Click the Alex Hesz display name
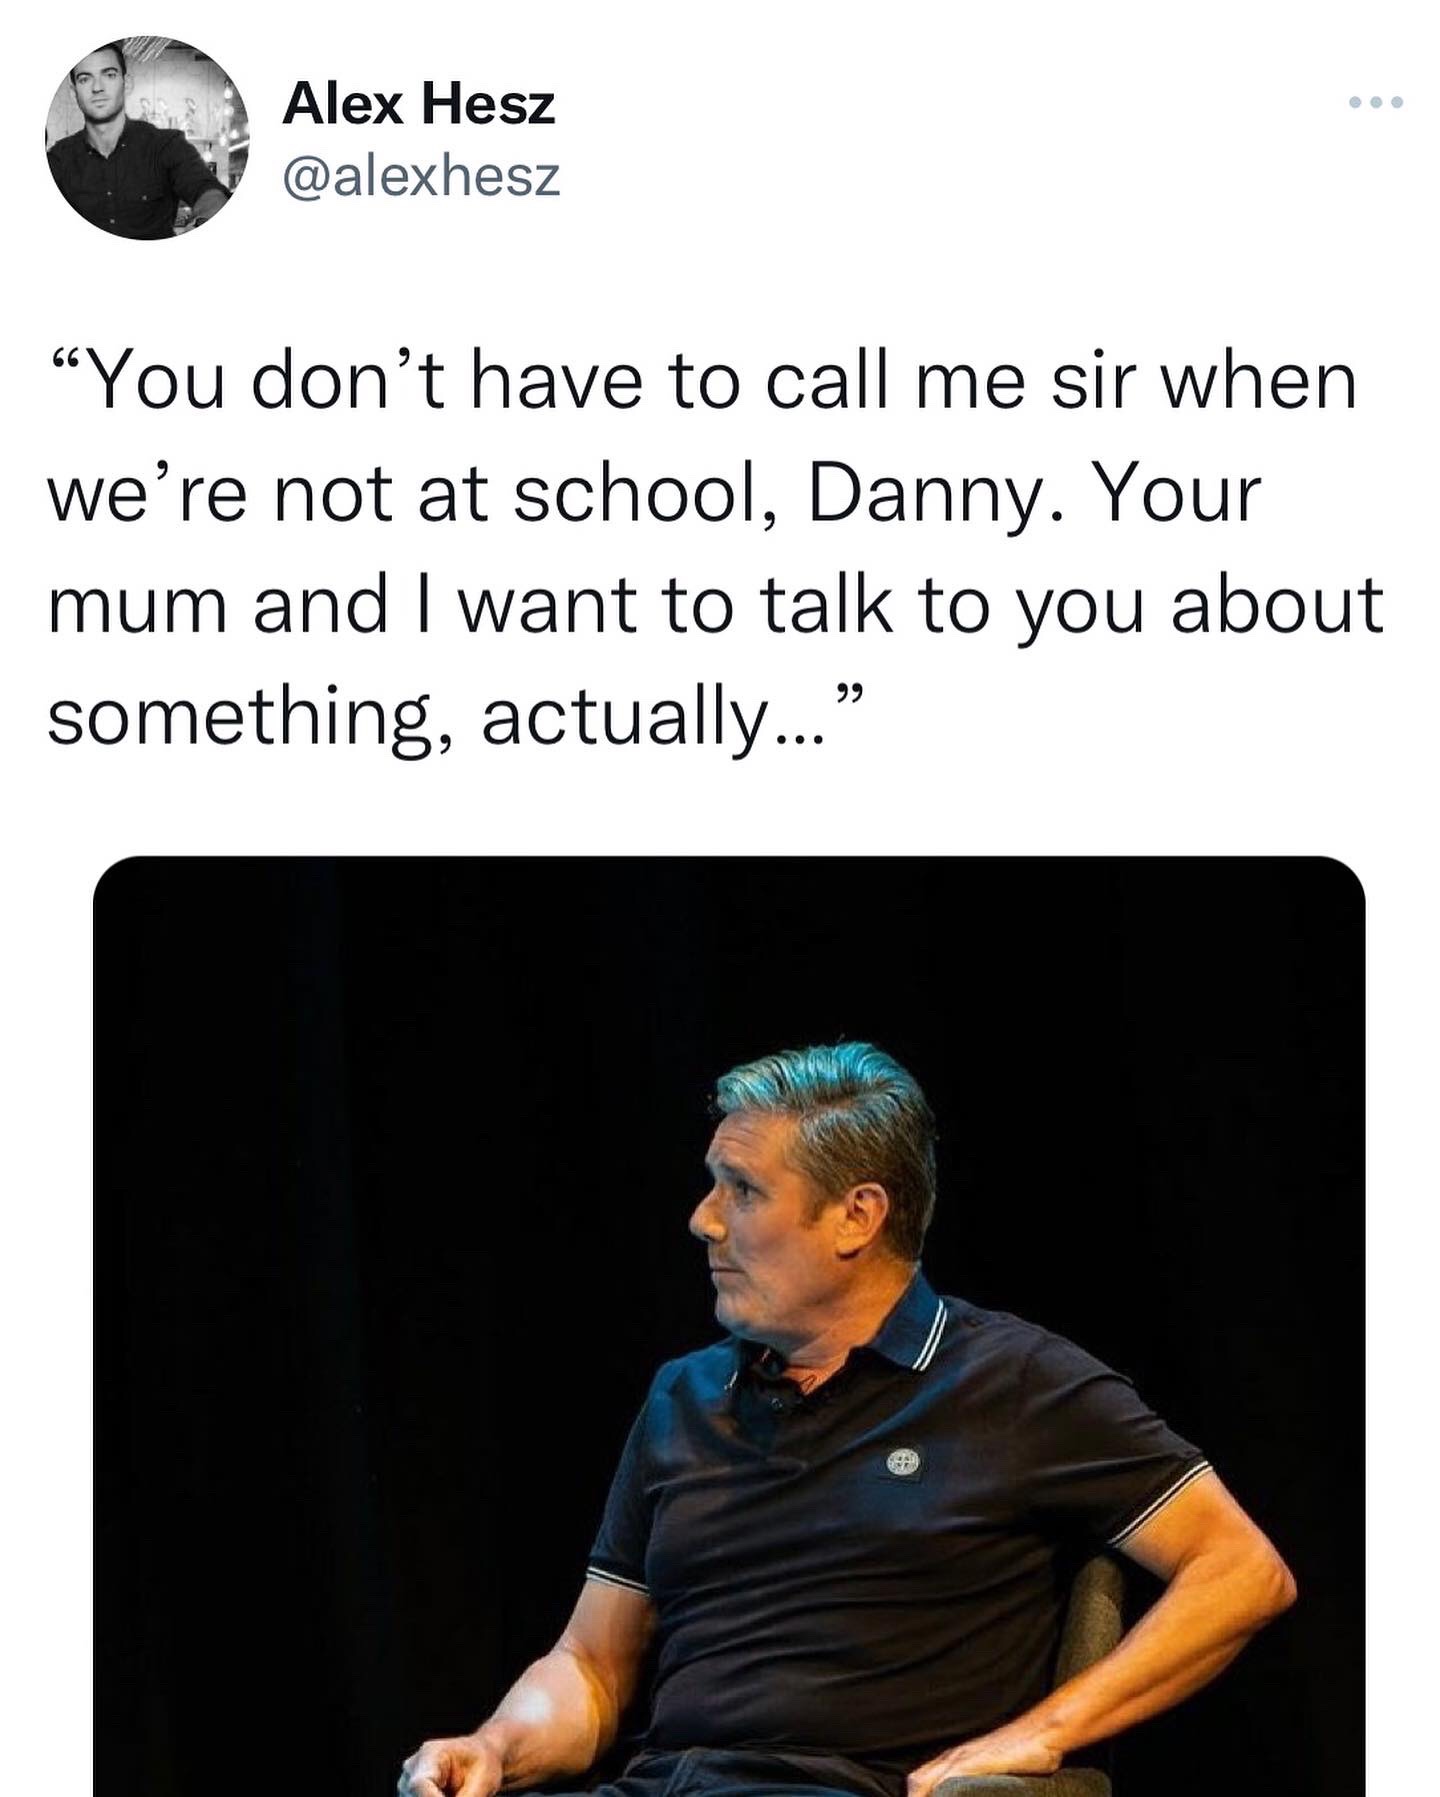This screenshot has width=1440, height=1797. click(418, 104)
